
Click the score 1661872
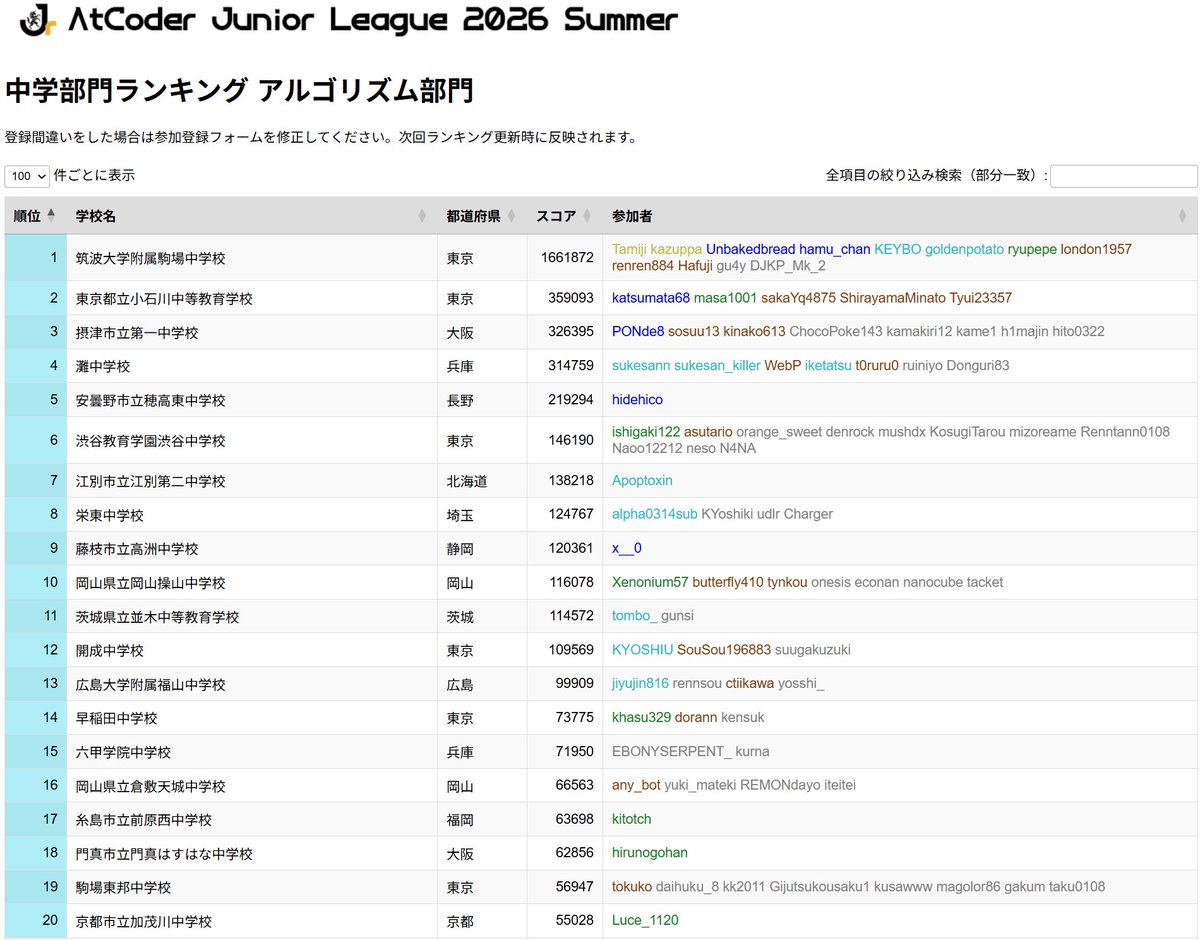point(567,258)
